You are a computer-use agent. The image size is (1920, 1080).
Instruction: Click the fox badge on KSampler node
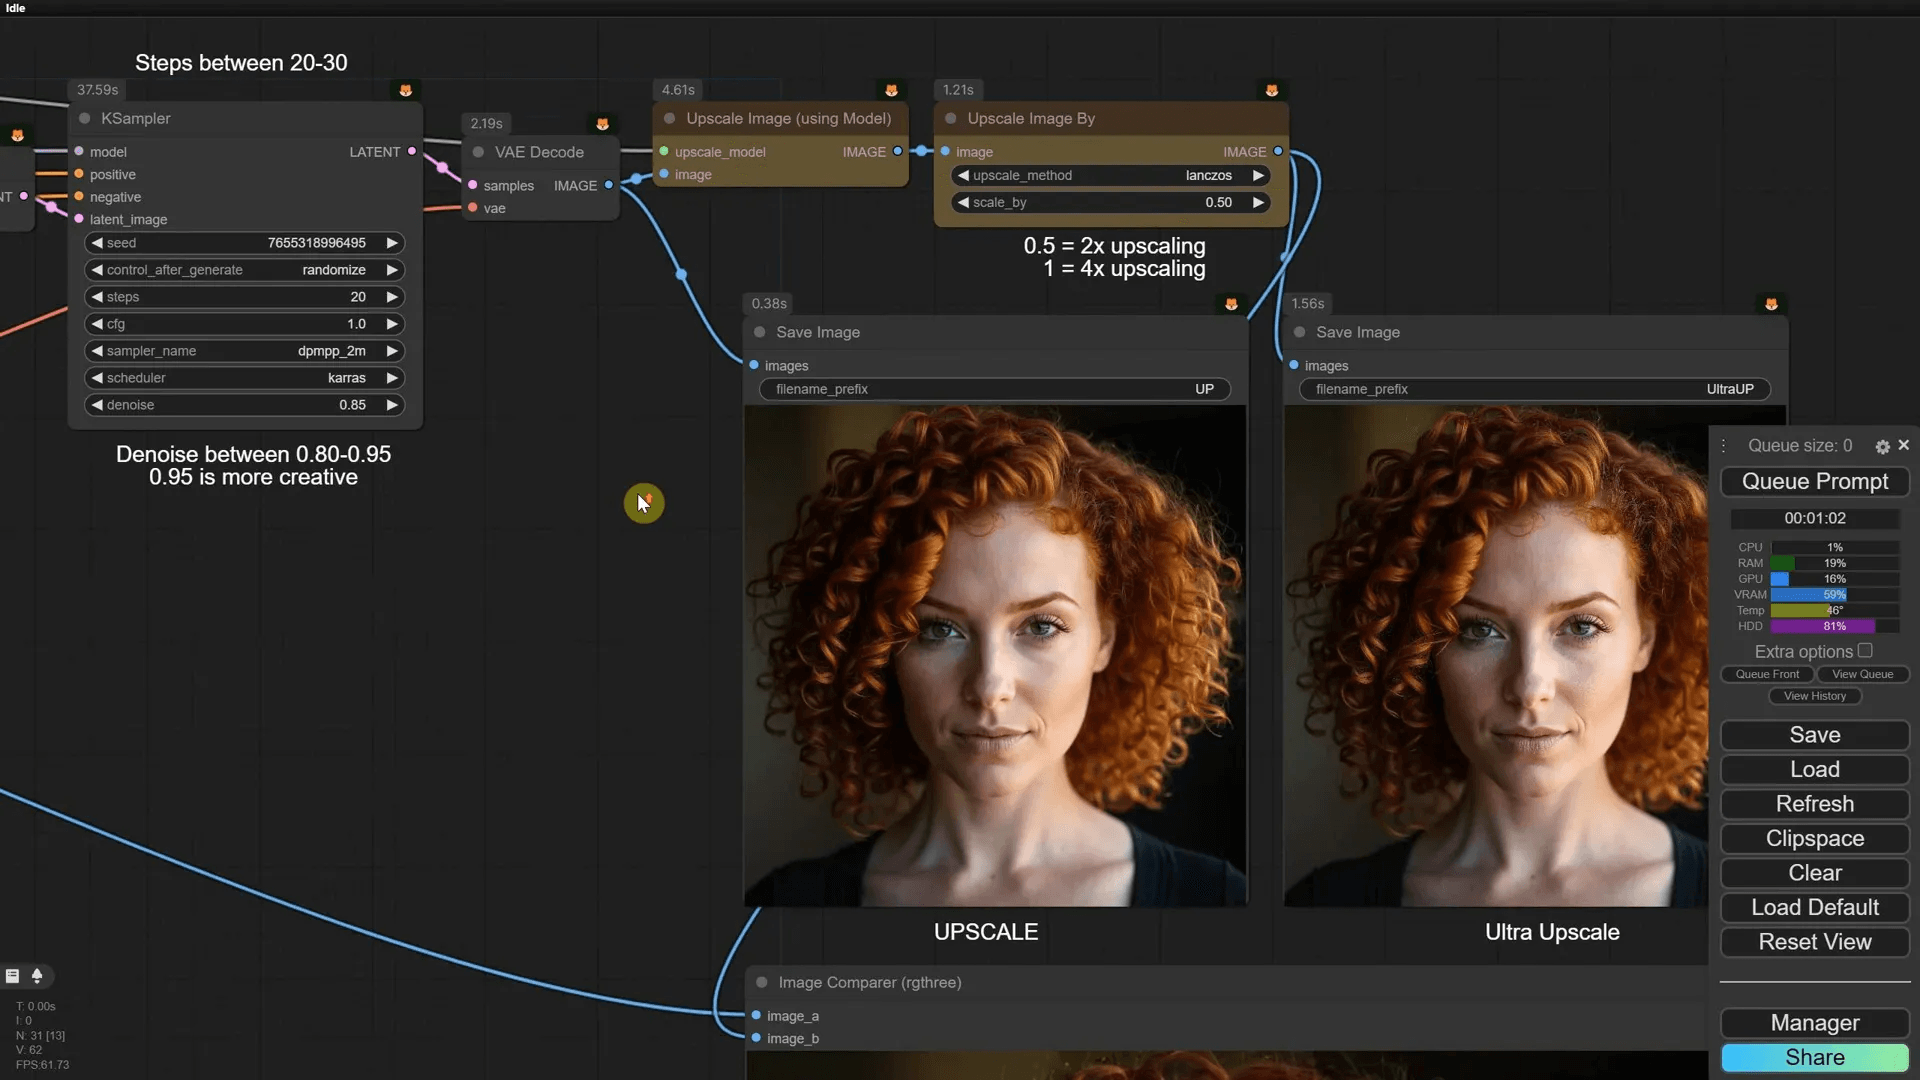(x=405, y=90)
